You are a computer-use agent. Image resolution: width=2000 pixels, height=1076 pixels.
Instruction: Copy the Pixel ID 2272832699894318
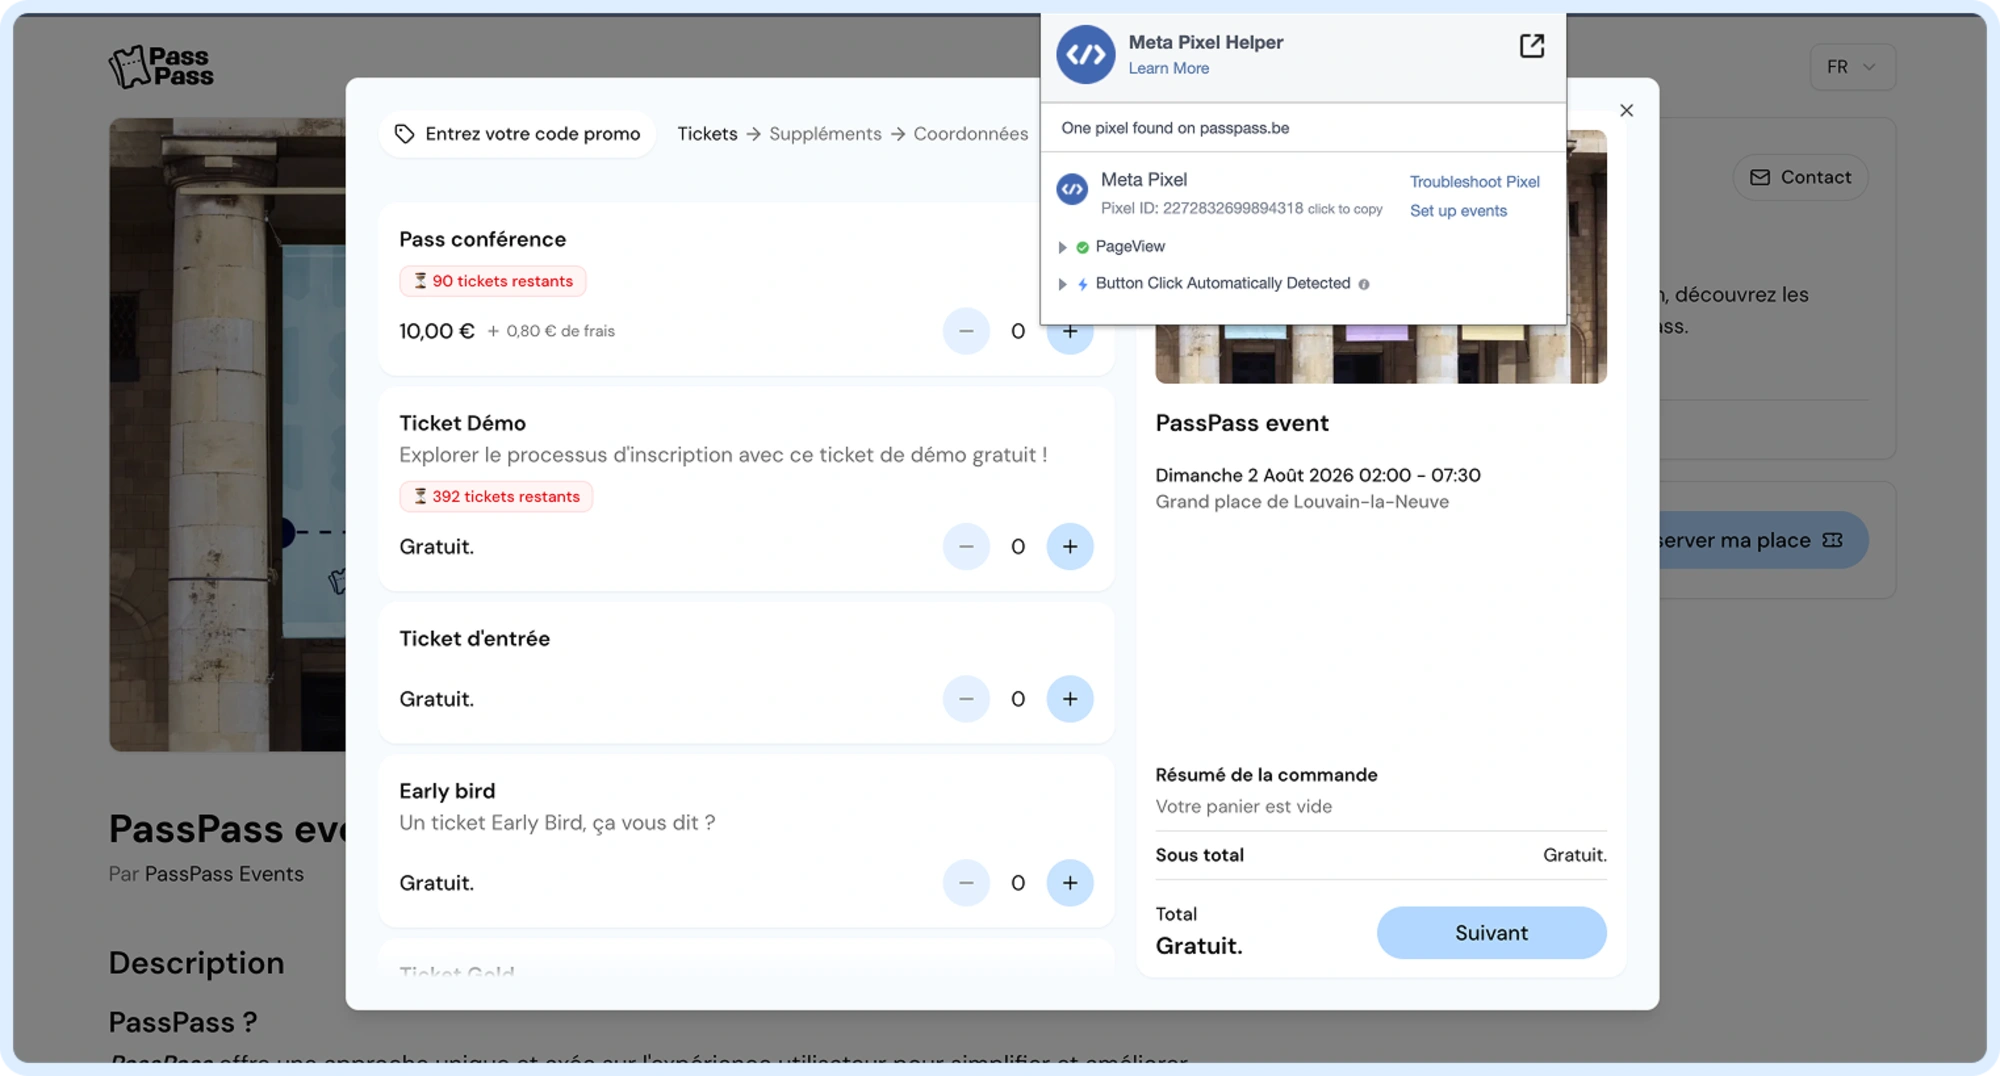point(1242,208)
